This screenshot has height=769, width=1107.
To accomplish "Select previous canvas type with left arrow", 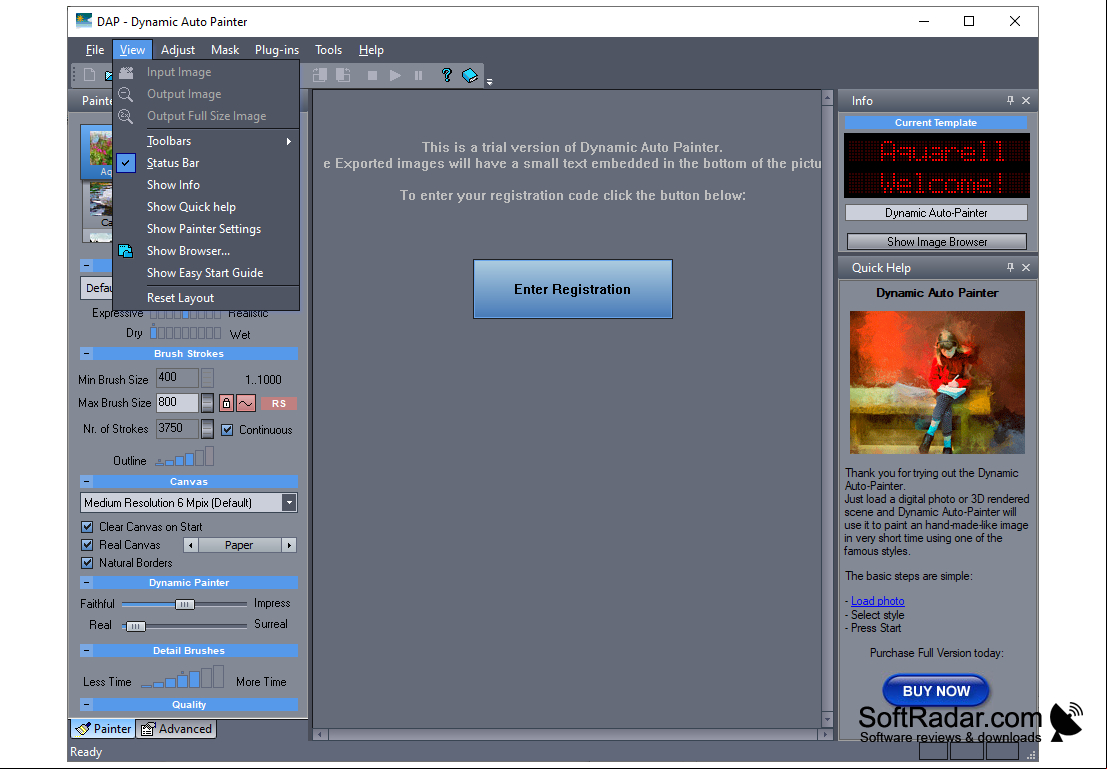I will tap(191, 545).
